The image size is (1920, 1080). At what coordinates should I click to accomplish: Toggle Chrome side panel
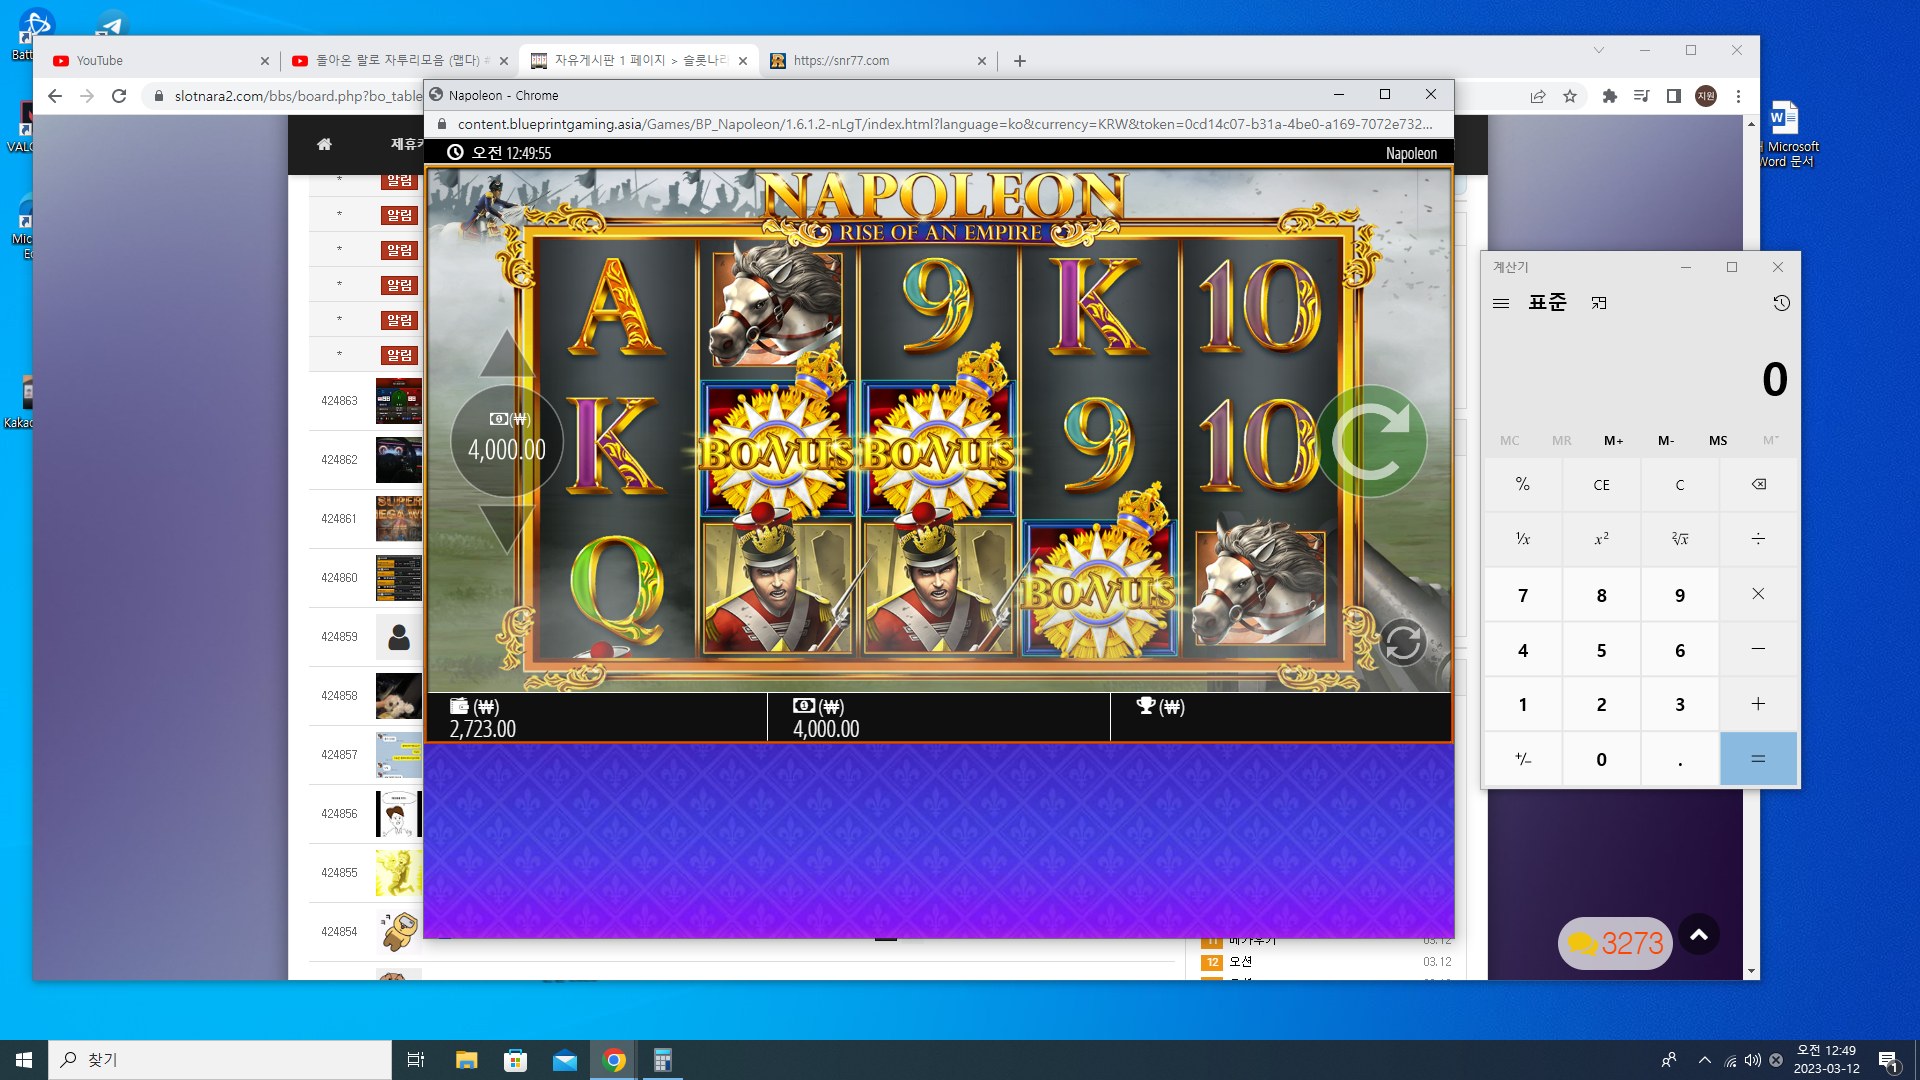coord(1674,96)
